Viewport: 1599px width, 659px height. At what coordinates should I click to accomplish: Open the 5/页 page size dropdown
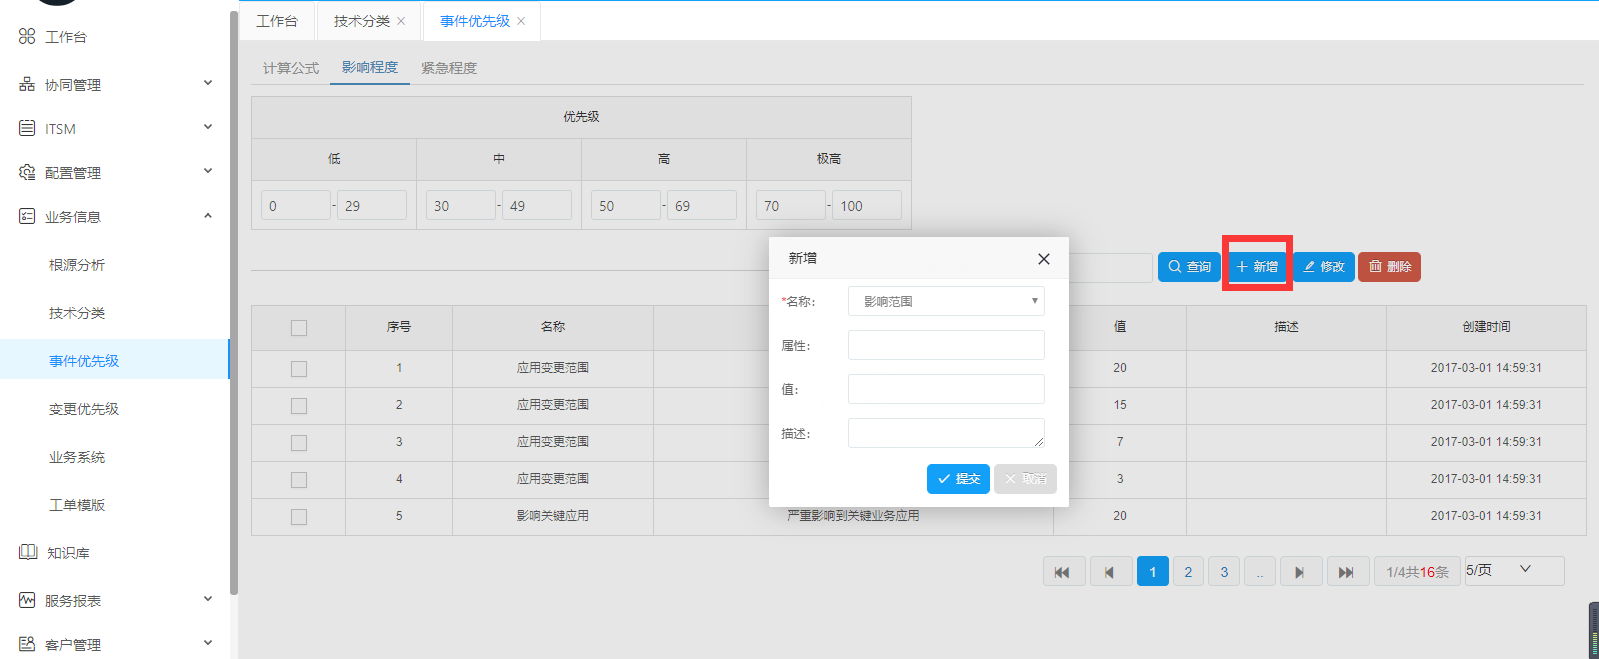tap(1513, 570)
